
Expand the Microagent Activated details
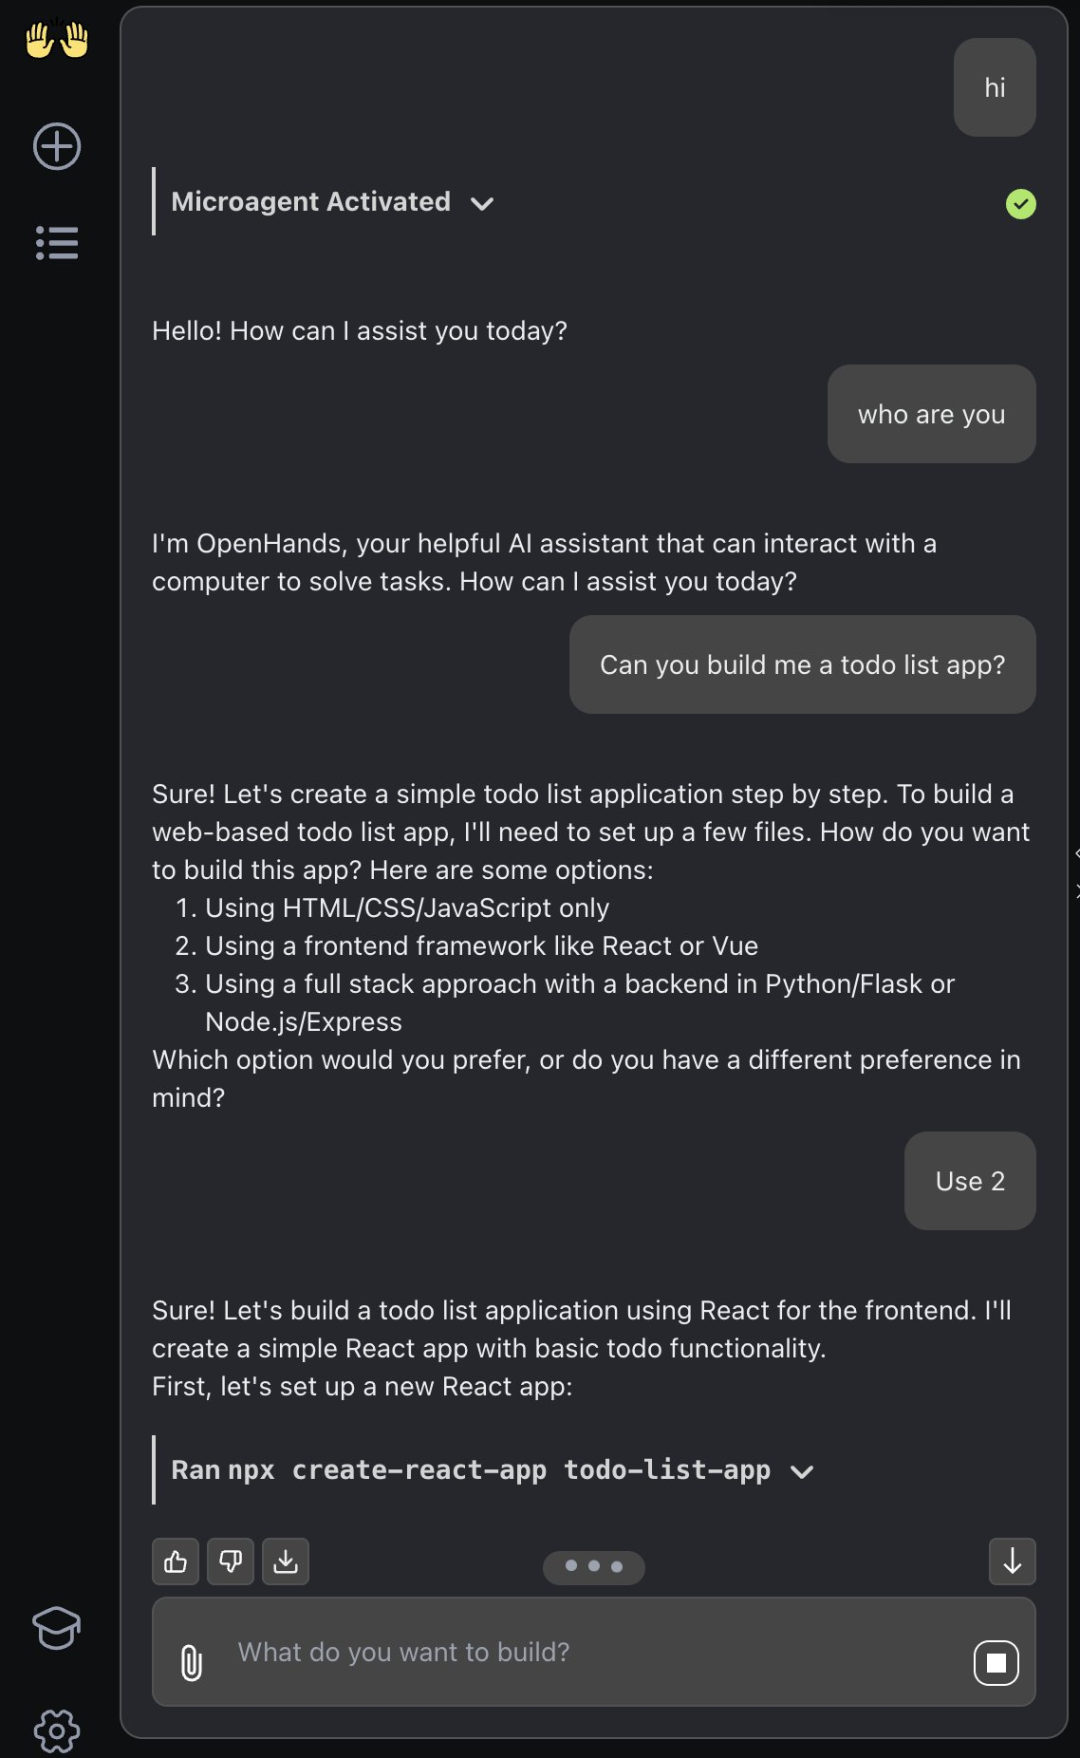click(482, 204)
